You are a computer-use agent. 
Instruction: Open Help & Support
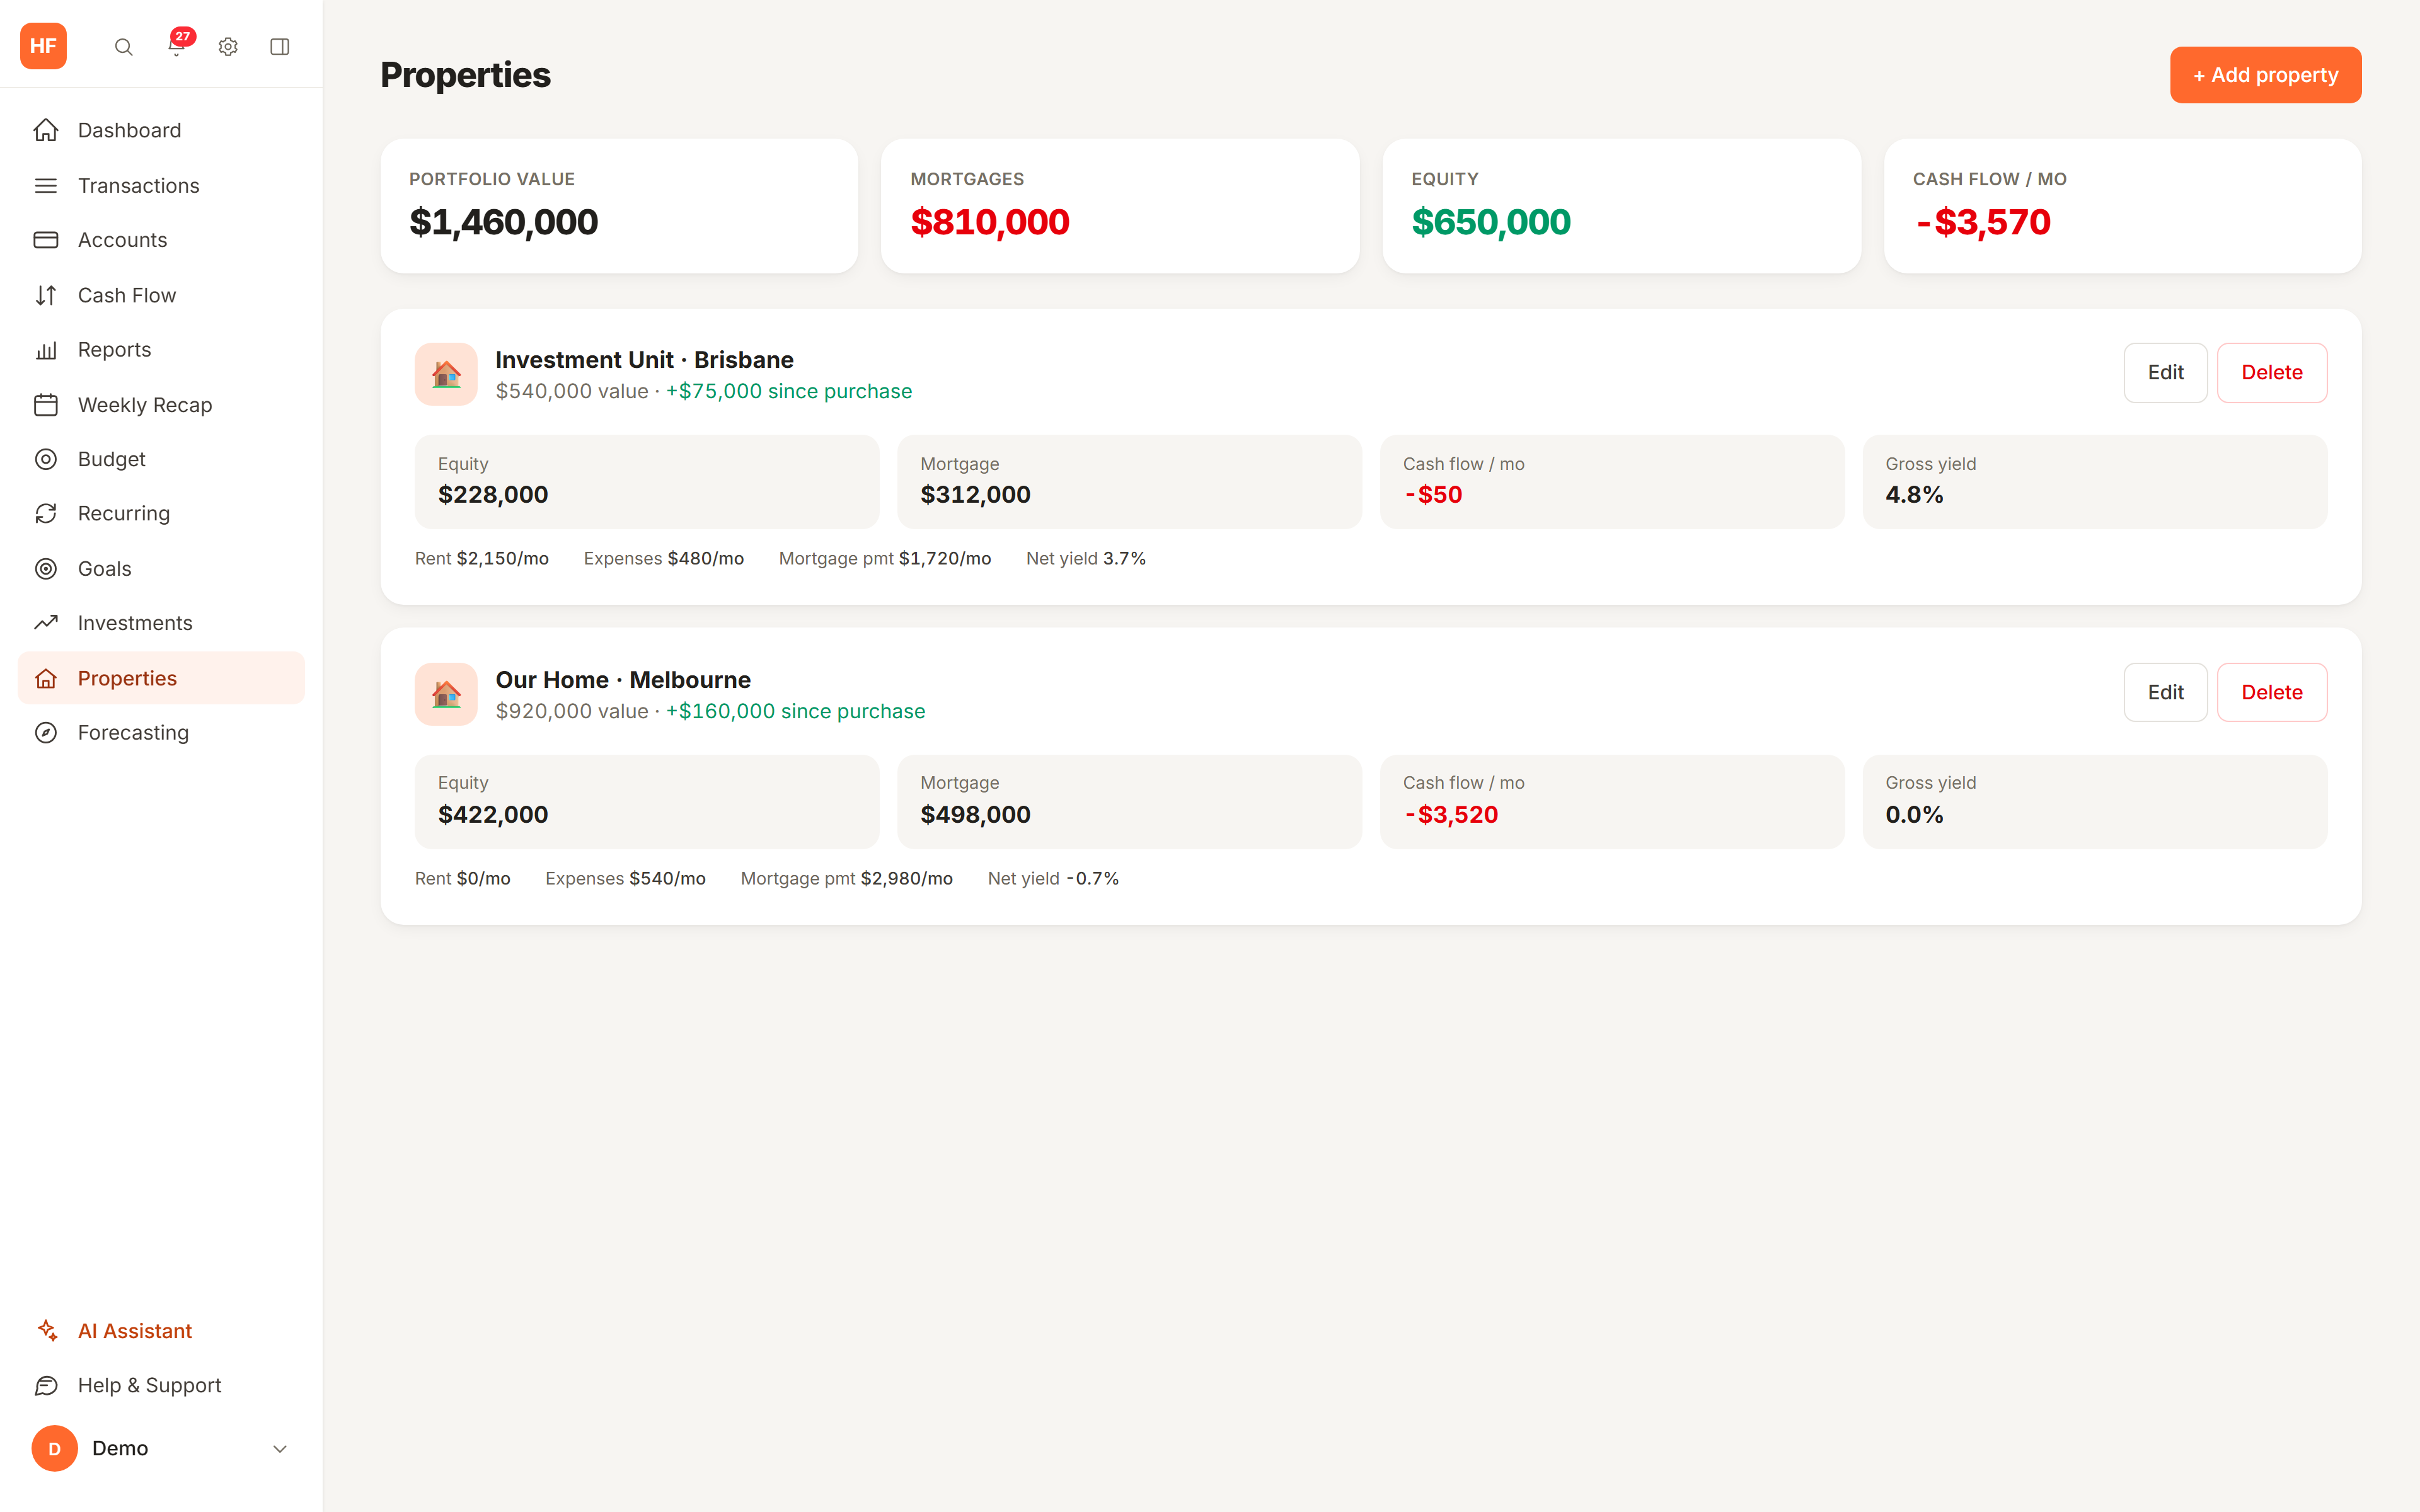pos(161,1386)
